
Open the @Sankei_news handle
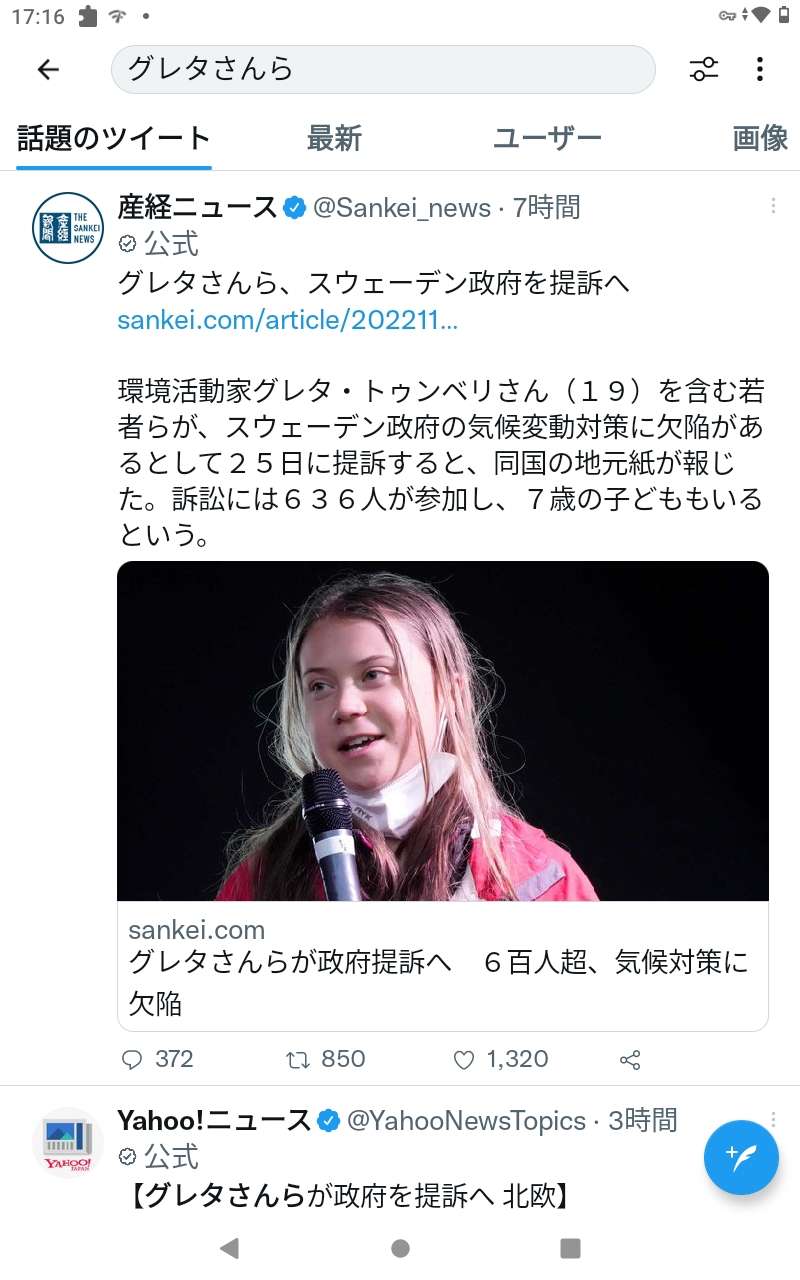coord(402,208)
